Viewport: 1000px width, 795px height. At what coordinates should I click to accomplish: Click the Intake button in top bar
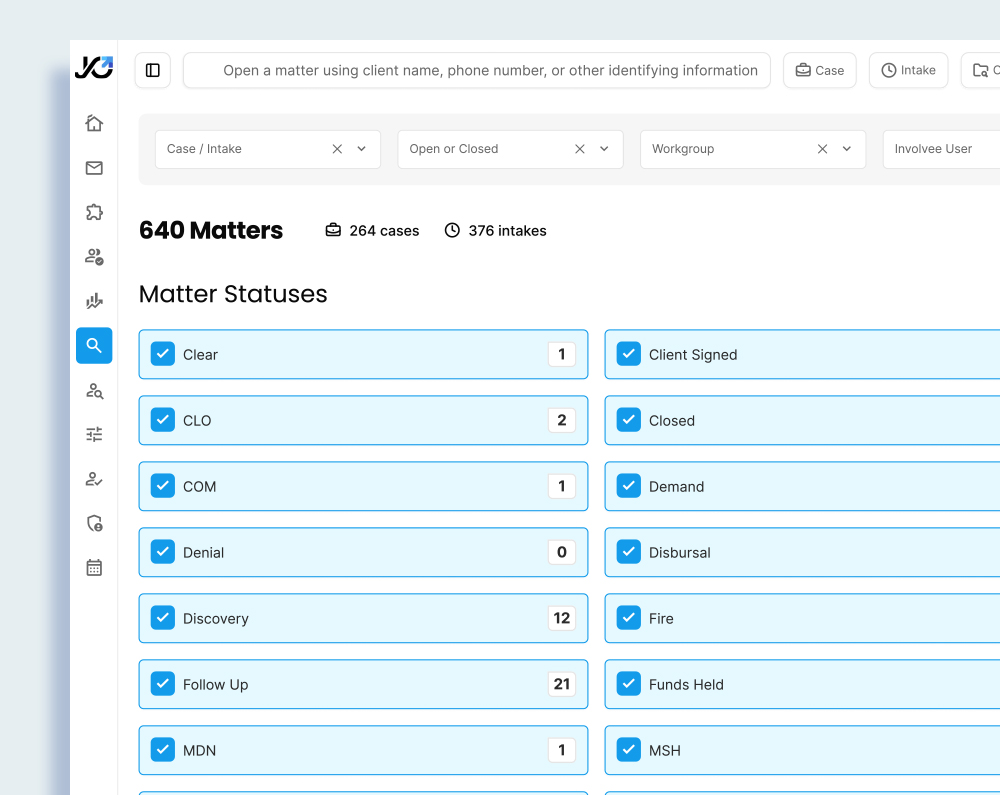pos(908,70)
